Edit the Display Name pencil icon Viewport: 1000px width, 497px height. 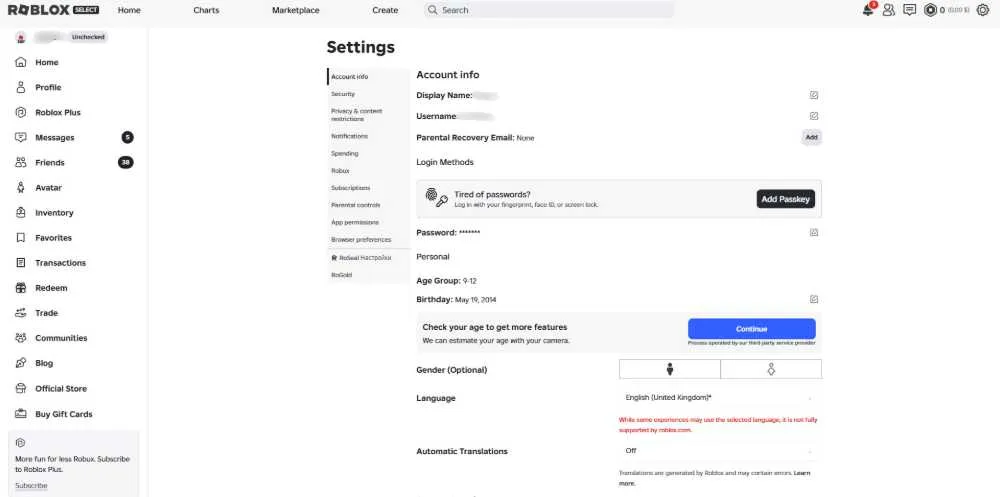click(814, 95)
